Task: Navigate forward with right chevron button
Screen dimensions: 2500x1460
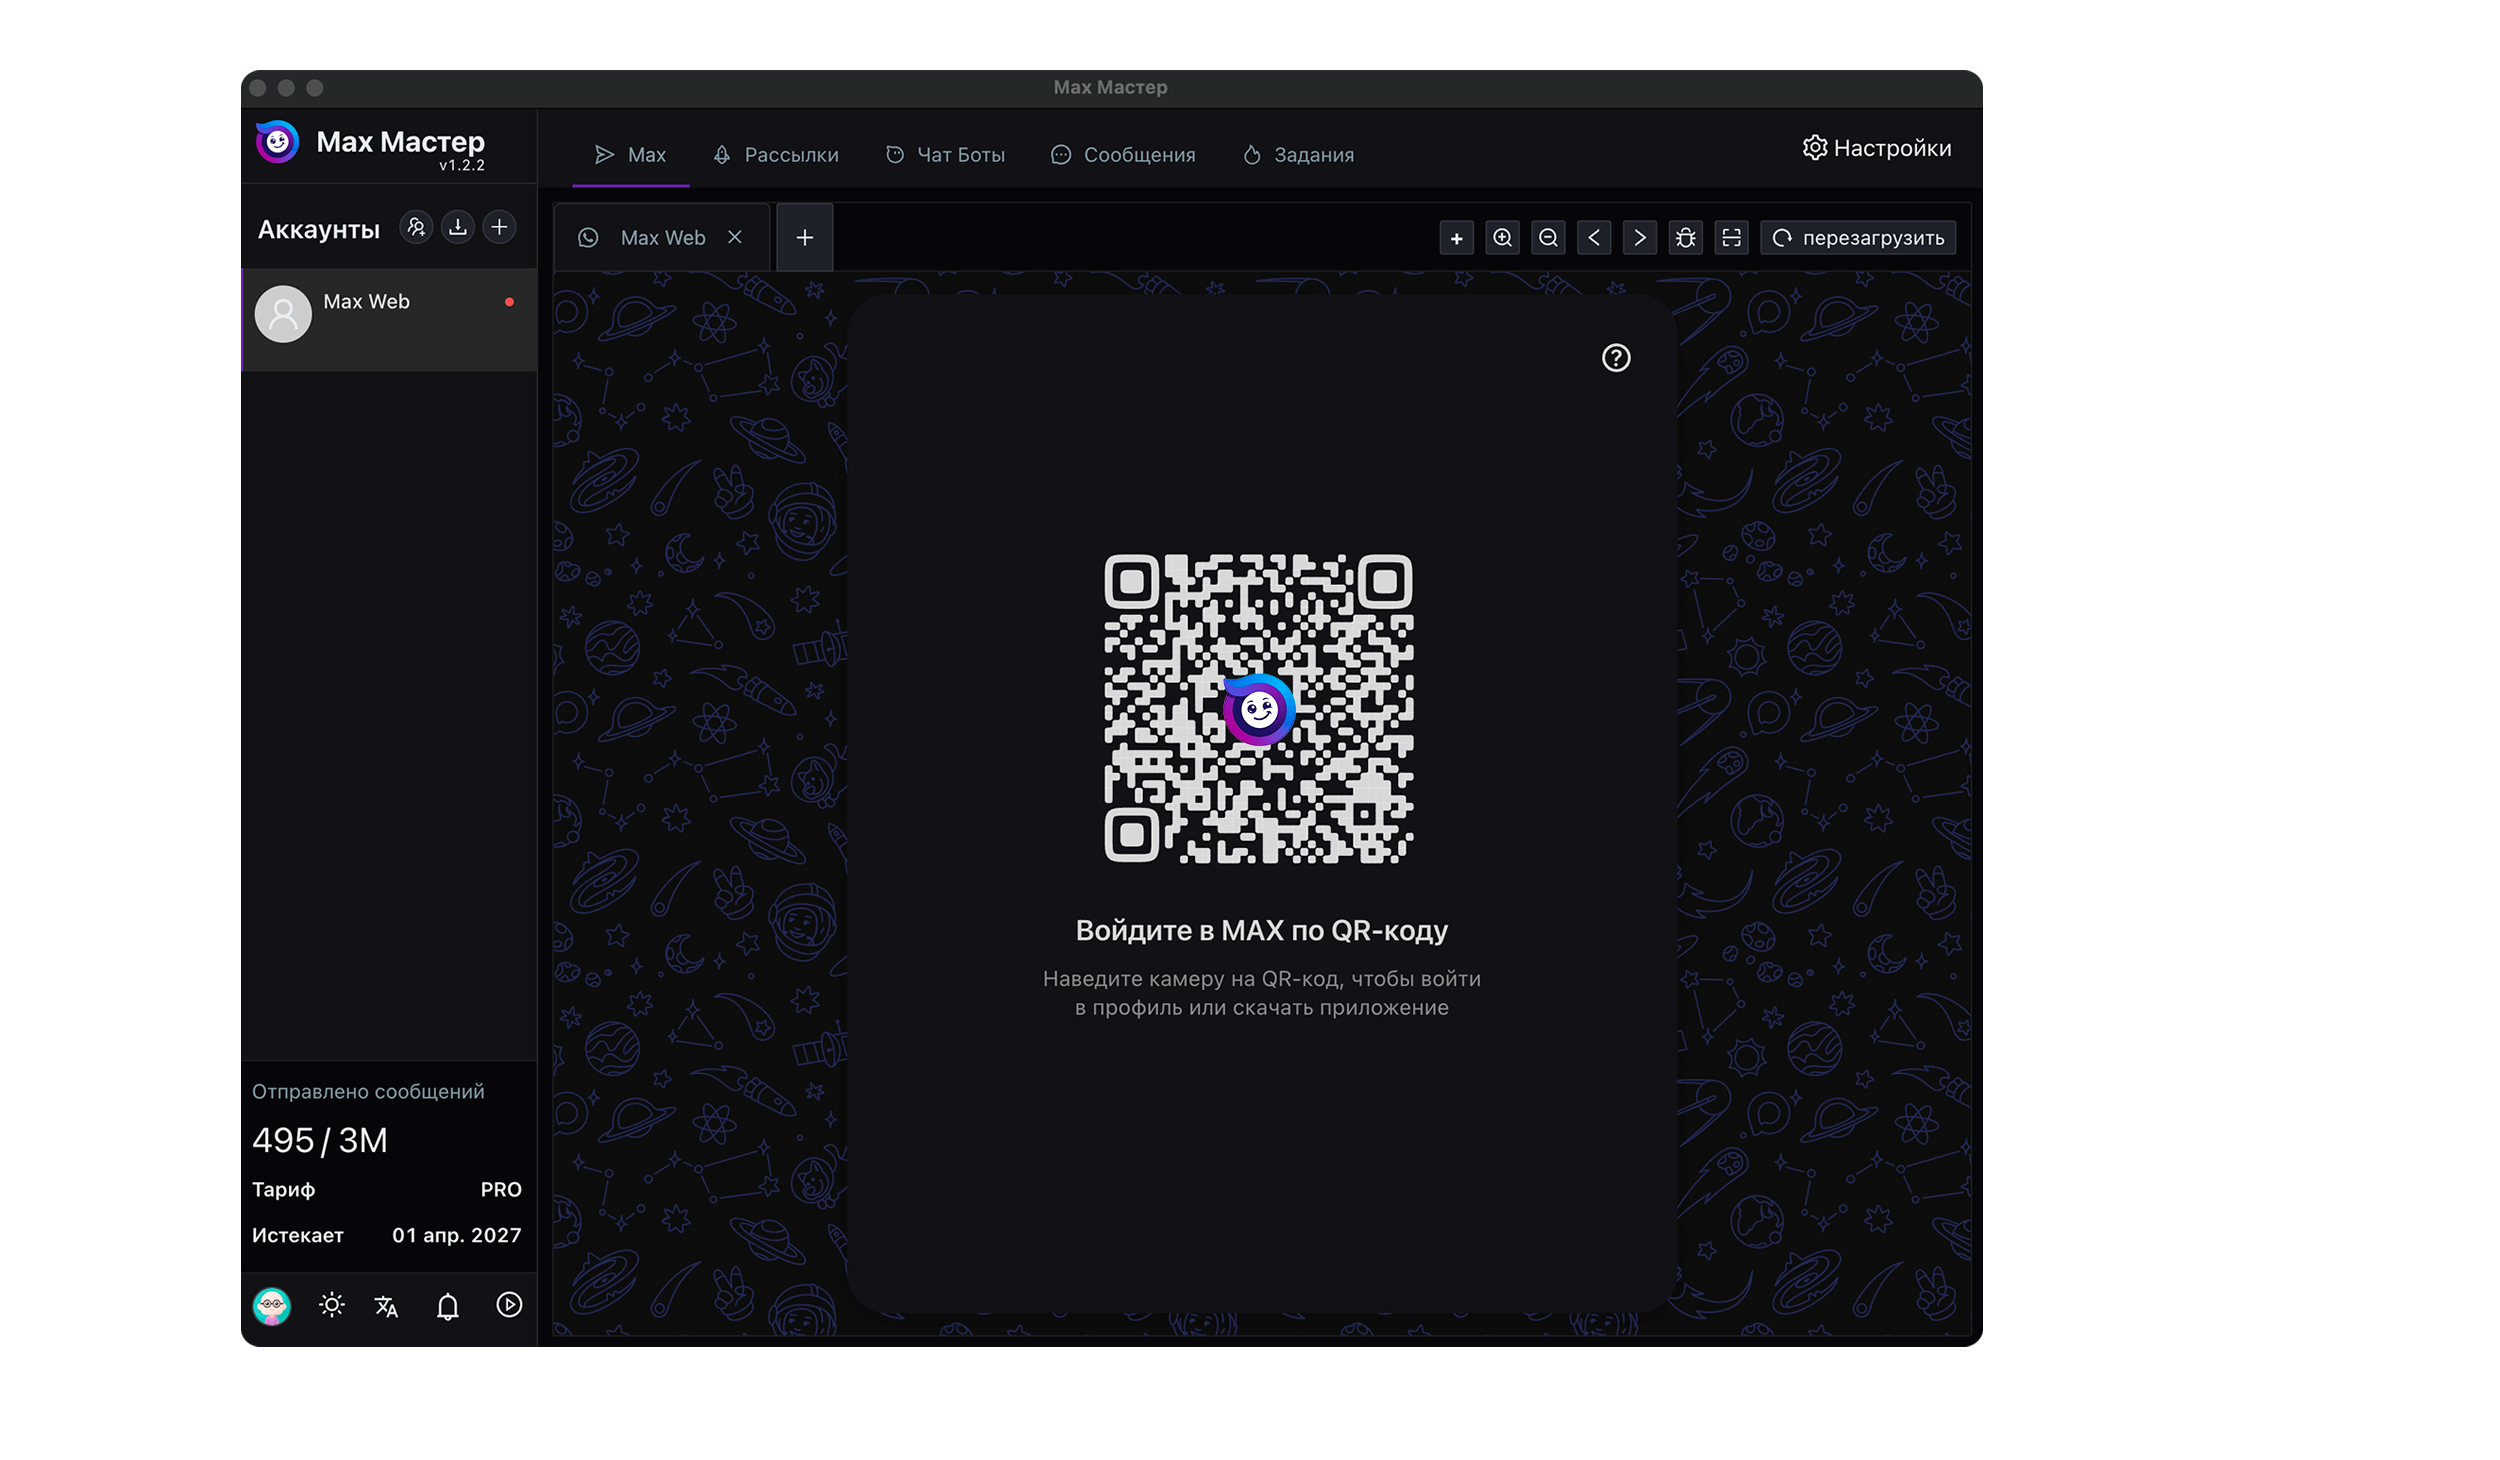Action: 1640,238
